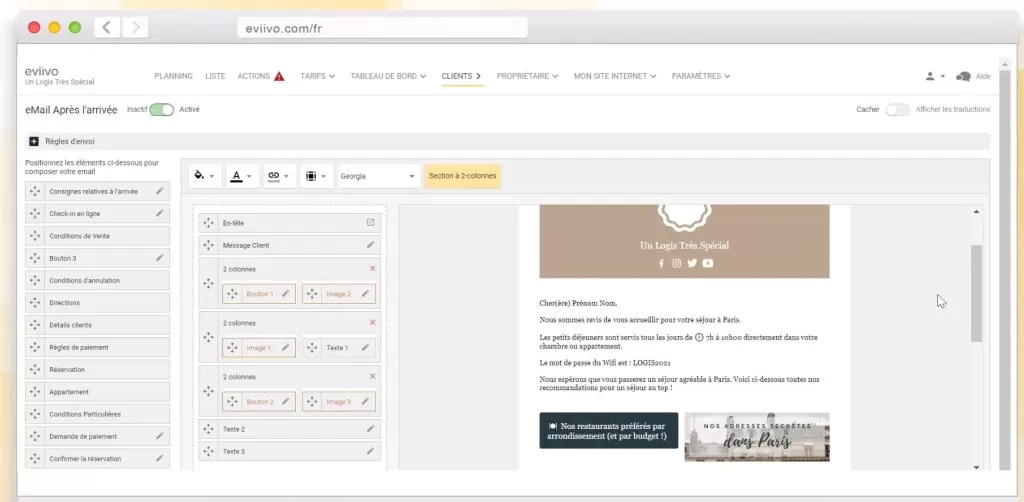Remove the first 2 colonnes section
Viewport: 1024px width, 502px height.
pyautogui.click(x=372, y=268)
